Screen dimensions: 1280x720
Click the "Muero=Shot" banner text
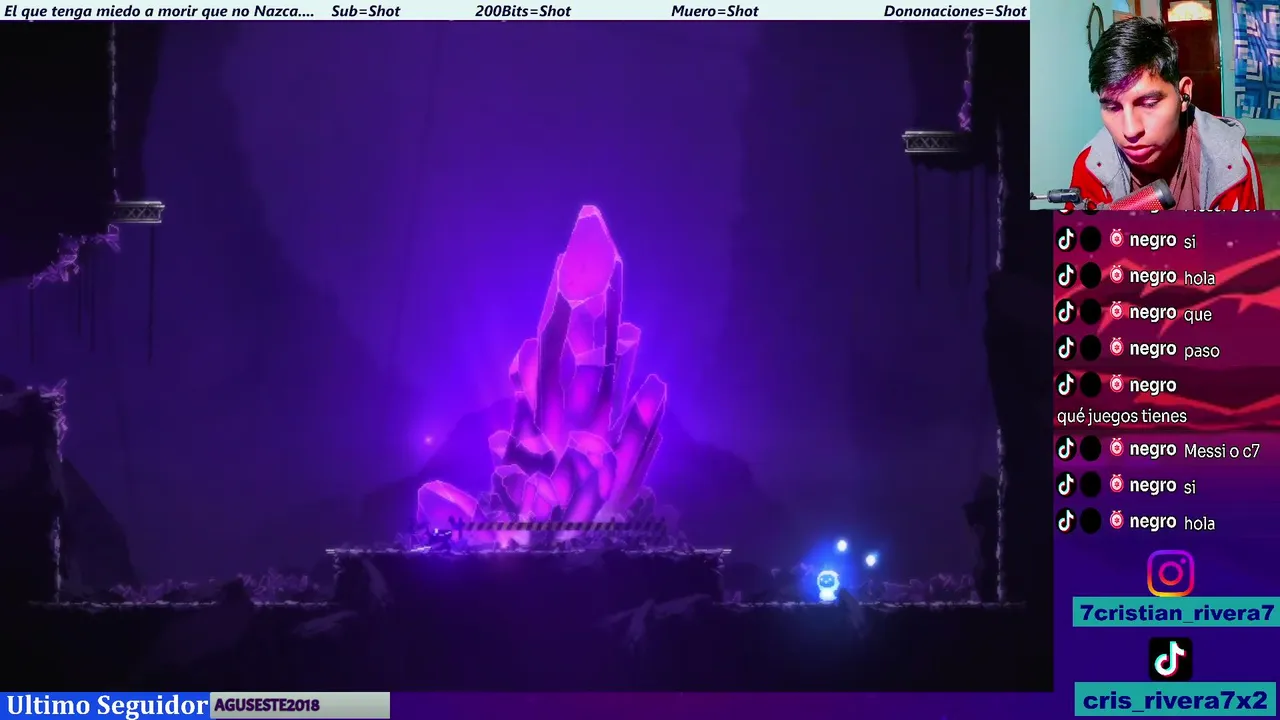point(715,11)
